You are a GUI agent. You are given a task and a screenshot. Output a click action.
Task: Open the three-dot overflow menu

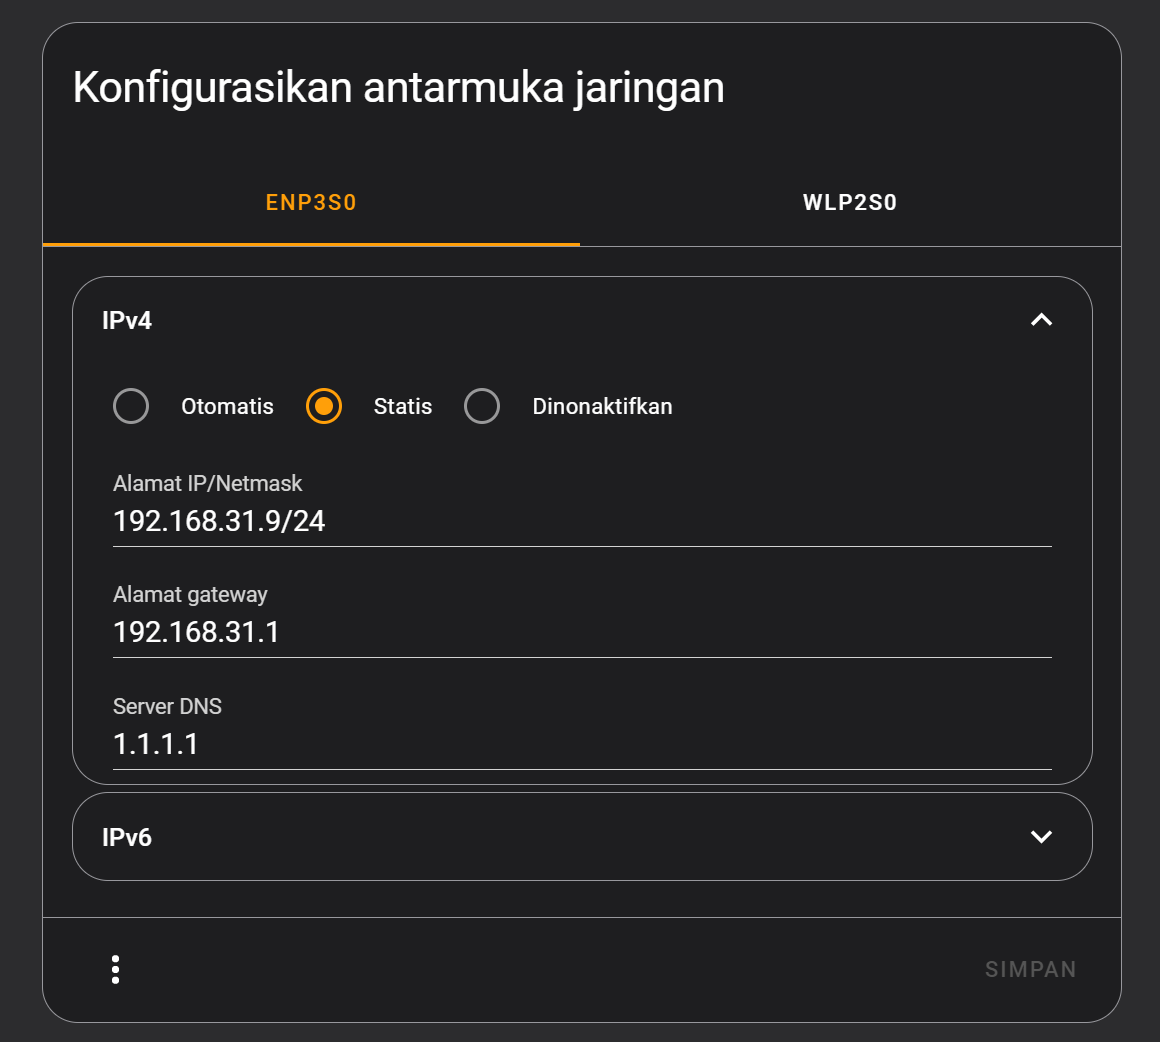116,969
